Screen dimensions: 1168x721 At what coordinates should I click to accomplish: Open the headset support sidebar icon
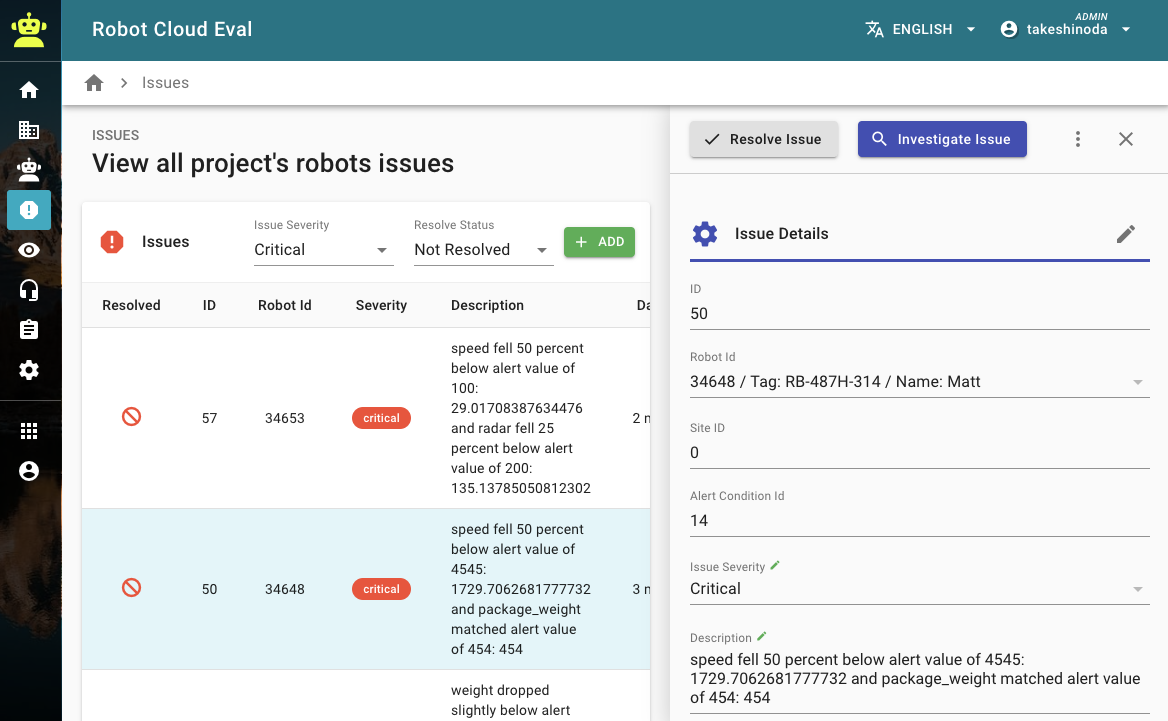(x=29, y=290)
